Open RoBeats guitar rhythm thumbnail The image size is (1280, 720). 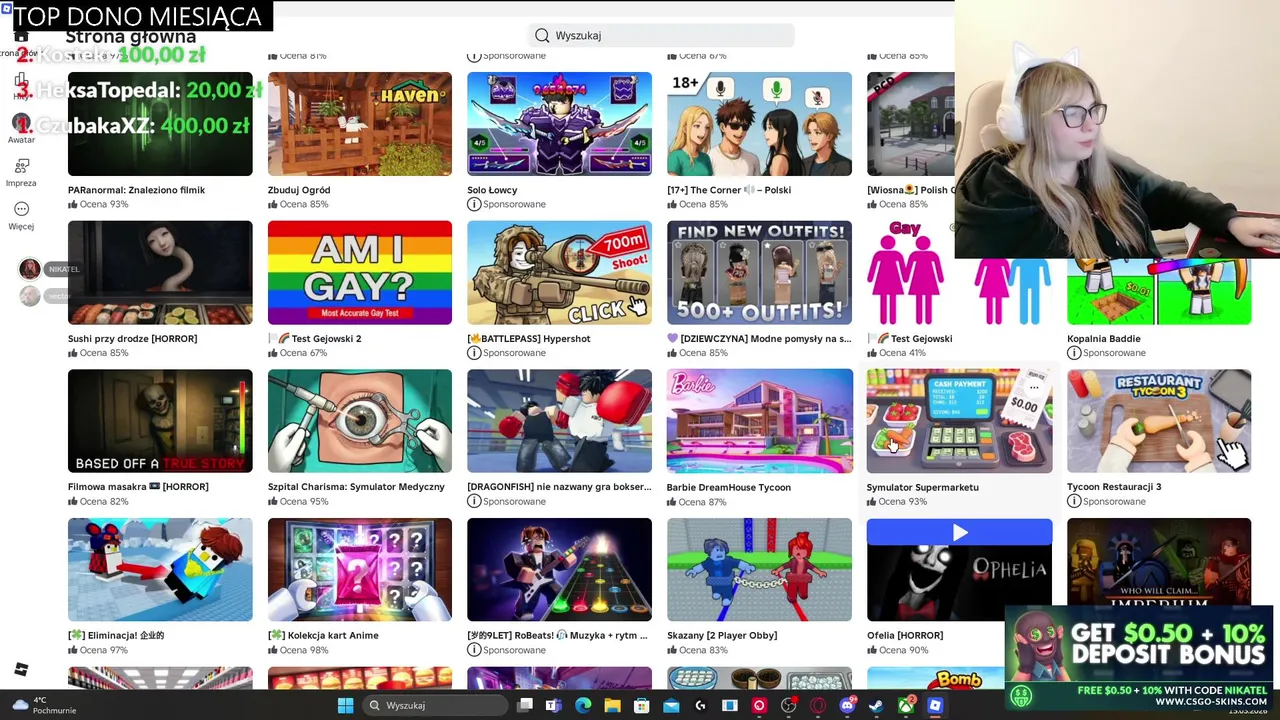[x=559, y=570]
